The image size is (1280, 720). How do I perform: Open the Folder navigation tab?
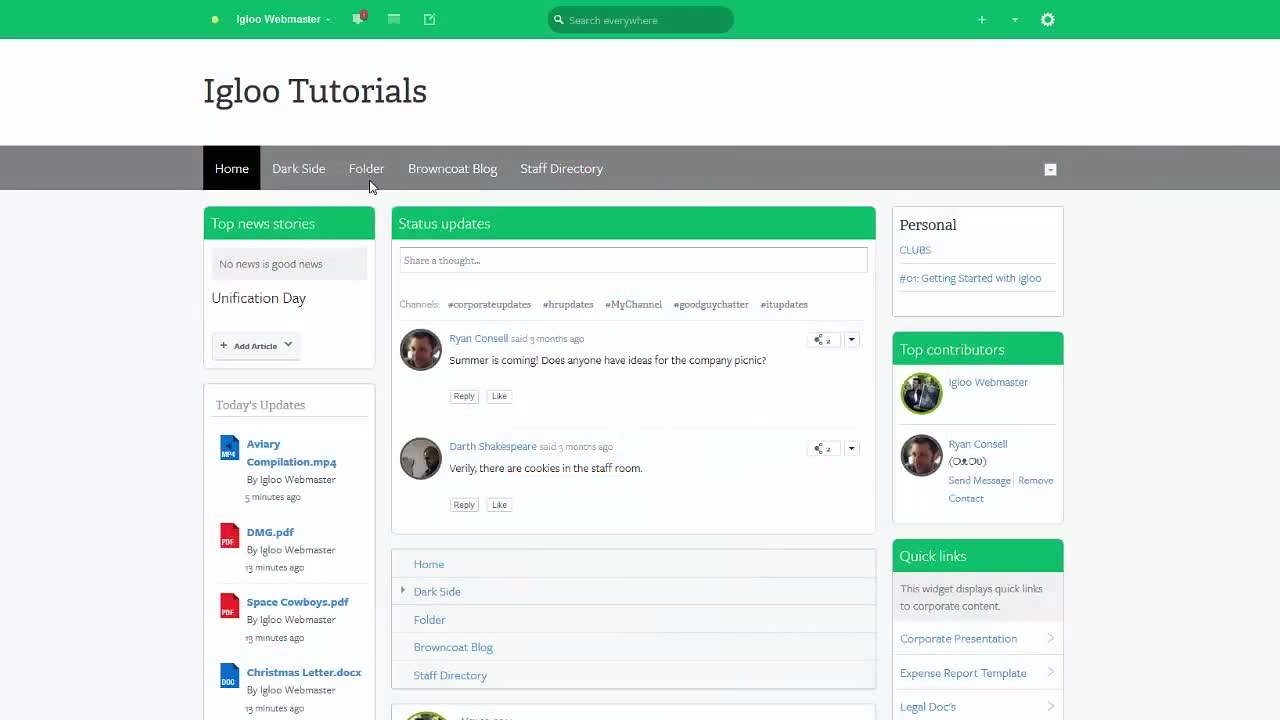[x=366, y=168]
